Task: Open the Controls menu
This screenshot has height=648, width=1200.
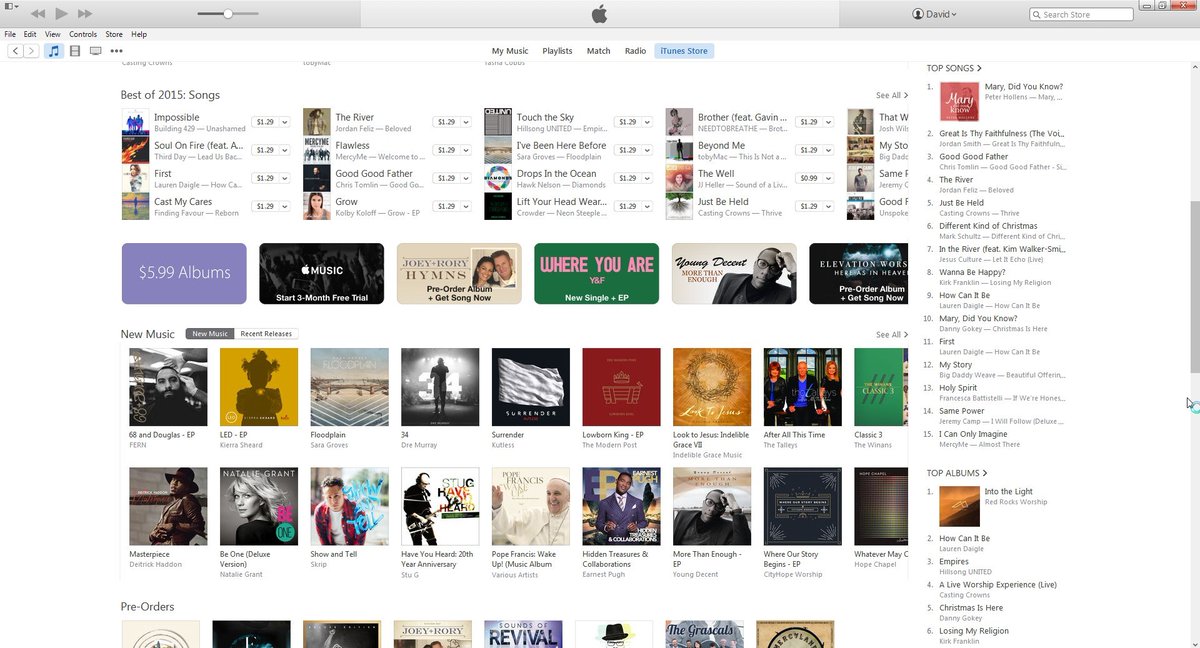Action: tap(83, 34)
